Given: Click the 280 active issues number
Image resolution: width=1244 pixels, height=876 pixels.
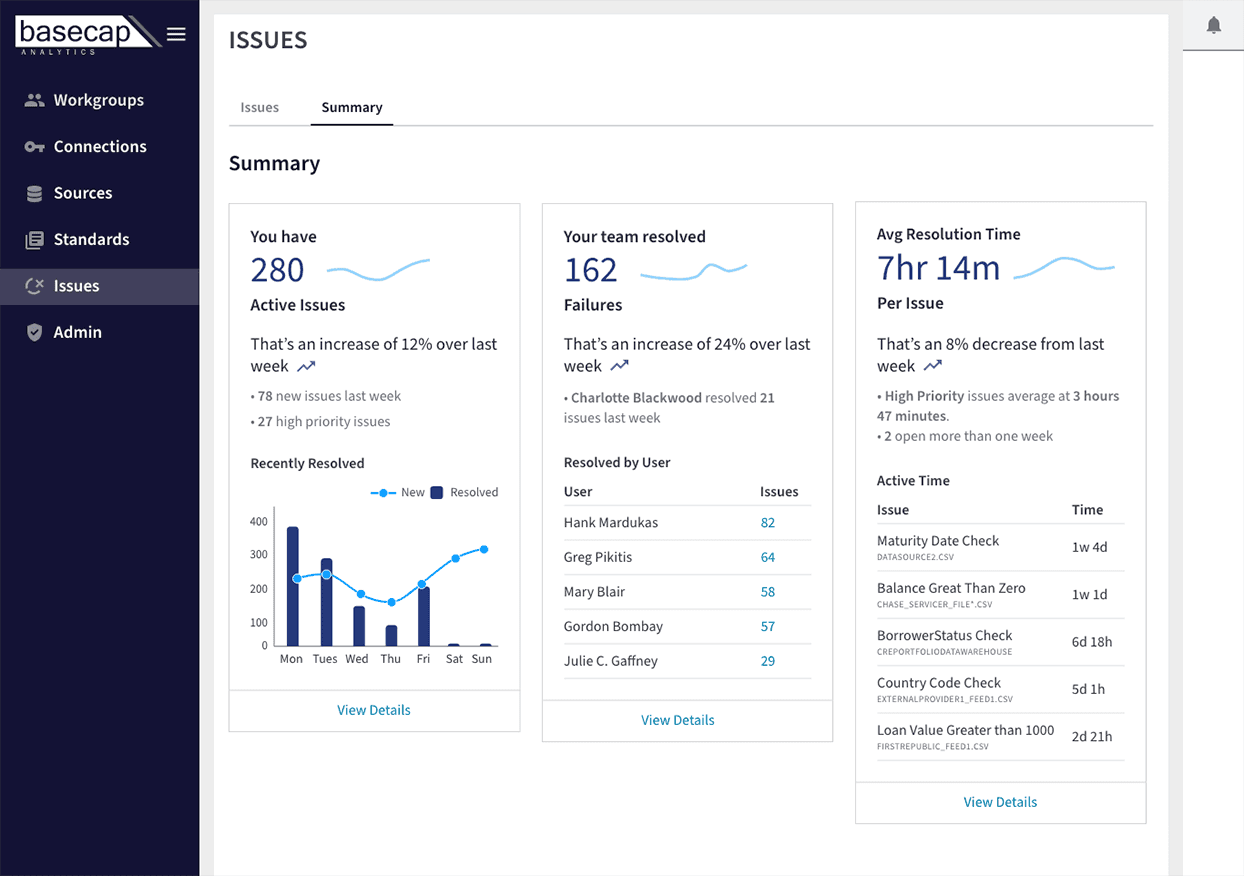Looking at the screenshot, I should [277, 270].
